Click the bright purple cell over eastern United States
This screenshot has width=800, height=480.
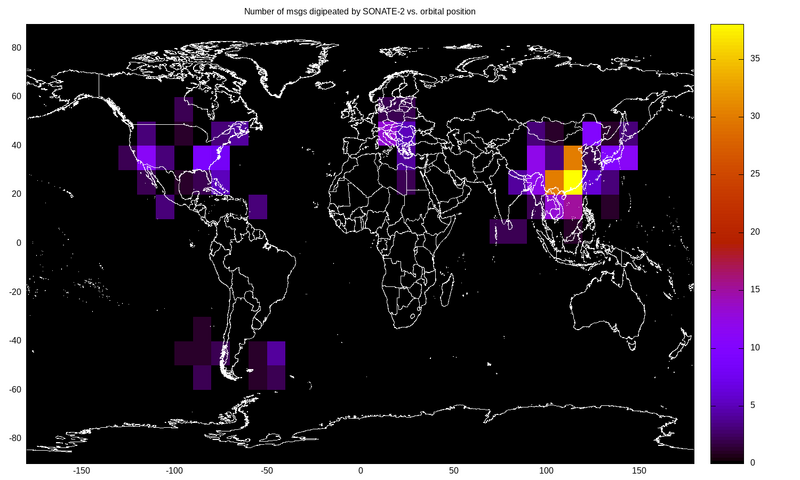[x=212, y=157]
